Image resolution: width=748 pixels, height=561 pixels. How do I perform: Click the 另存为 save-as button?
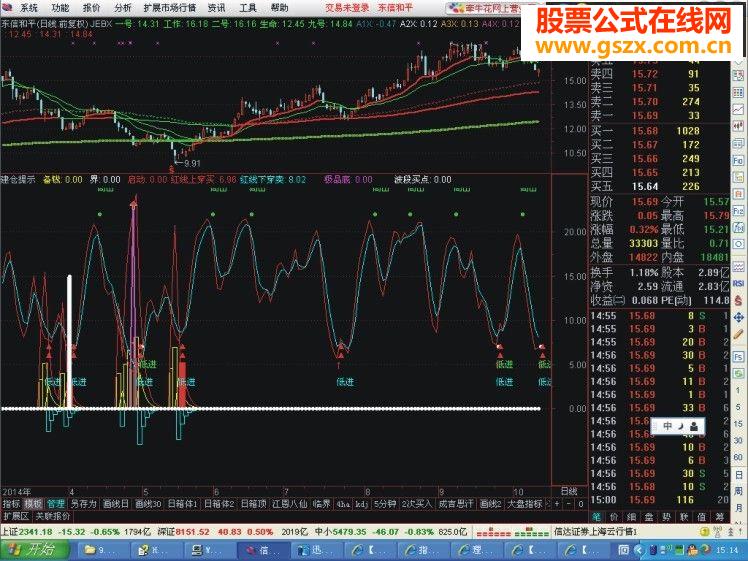coord(83,504)
